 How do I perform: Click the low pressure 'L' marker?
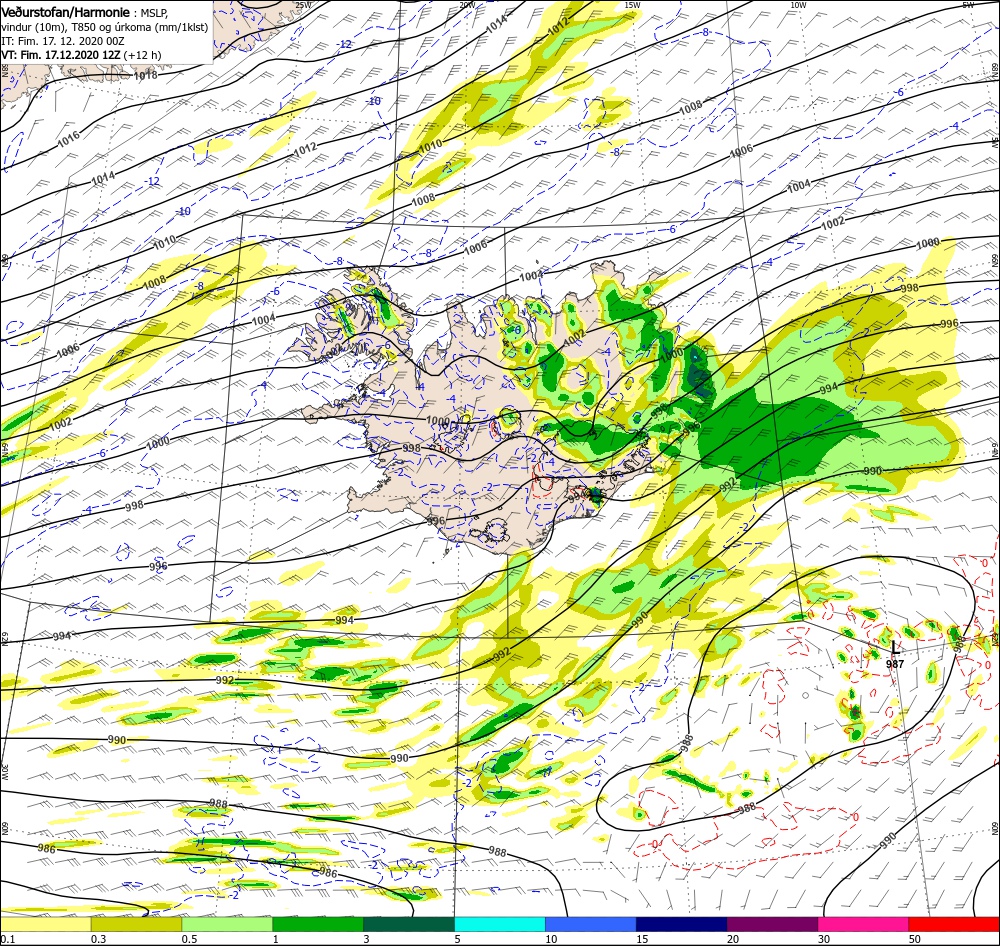[x=895, y=649]
